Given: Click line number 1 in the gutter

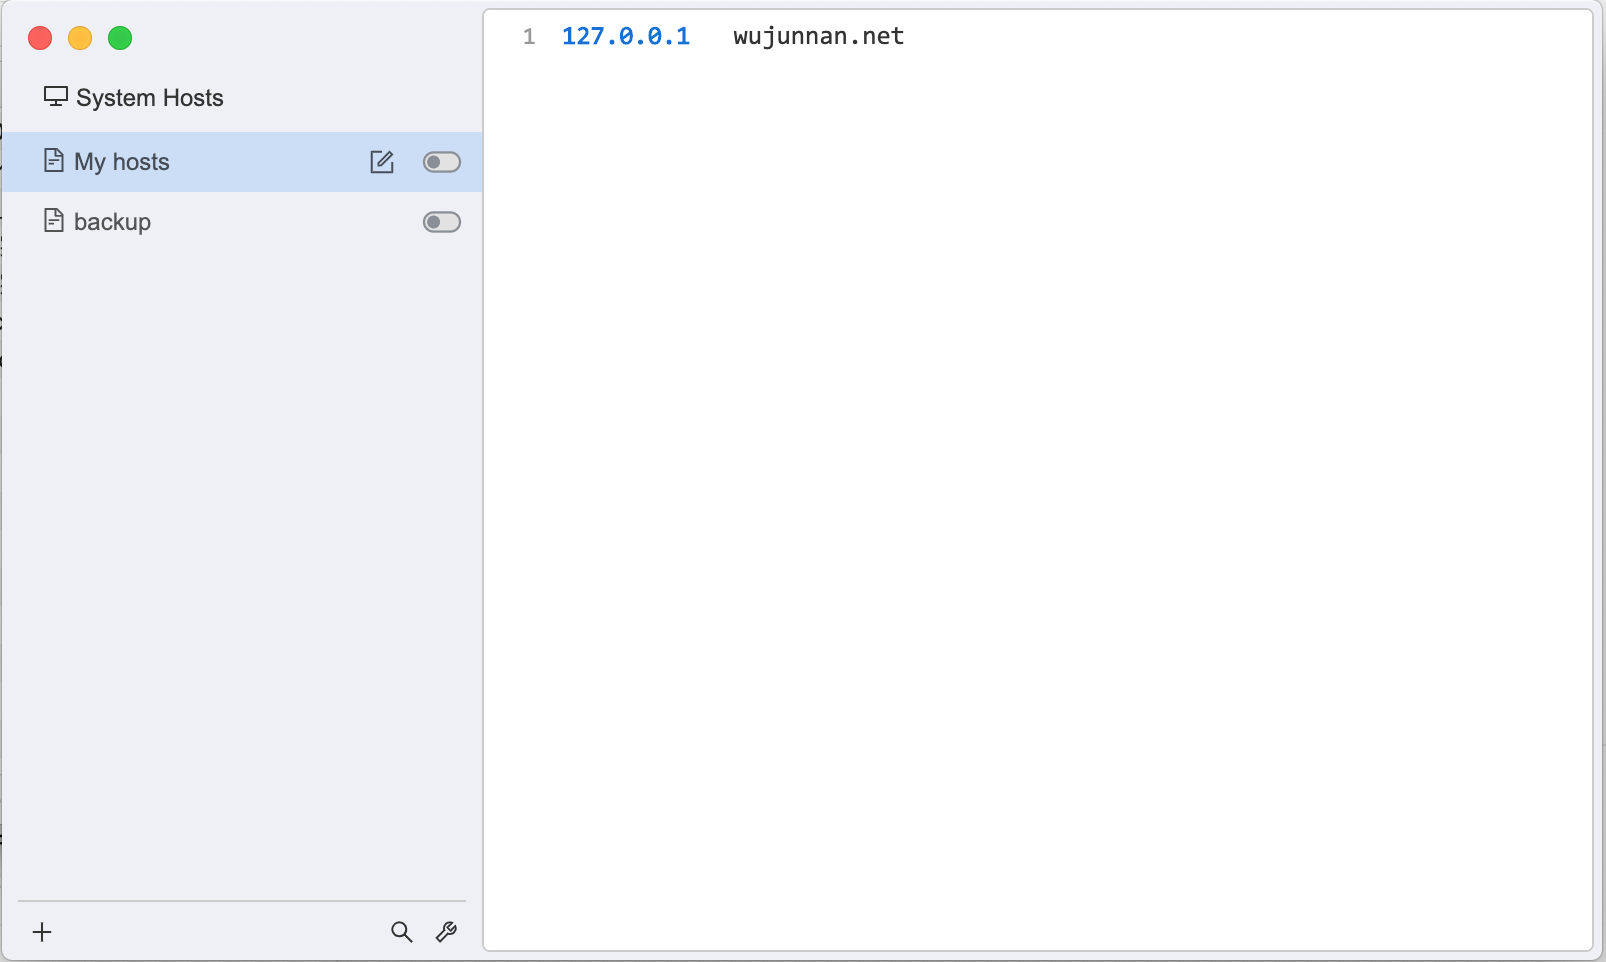Looking at the screenshot, I should click(x=529, y=37).
